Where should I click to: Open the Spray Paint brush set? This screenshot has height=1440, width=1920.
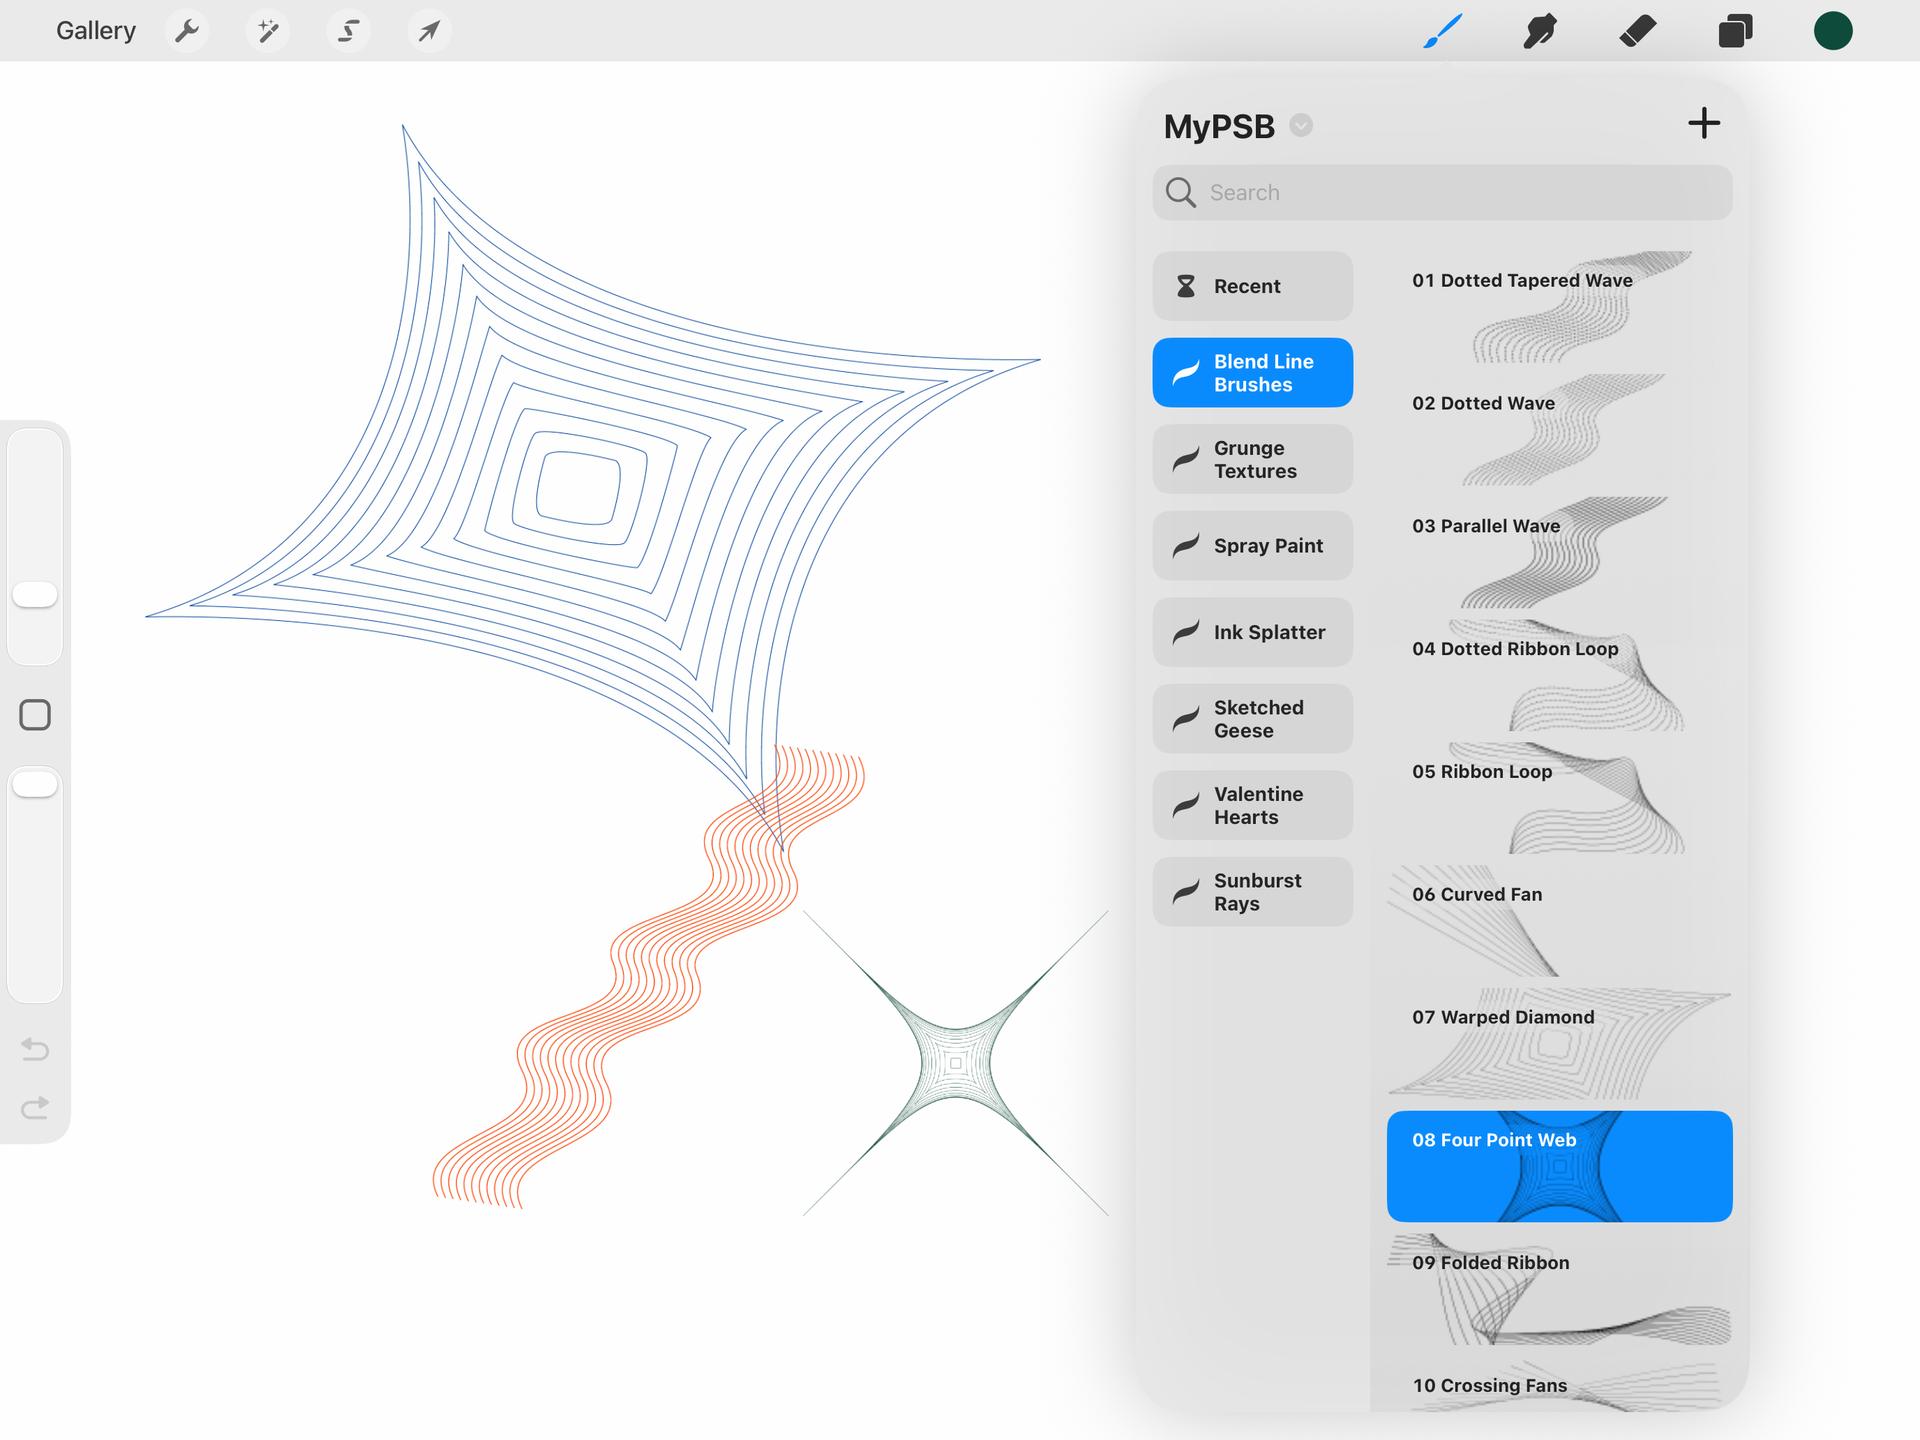pos(1252,546)
